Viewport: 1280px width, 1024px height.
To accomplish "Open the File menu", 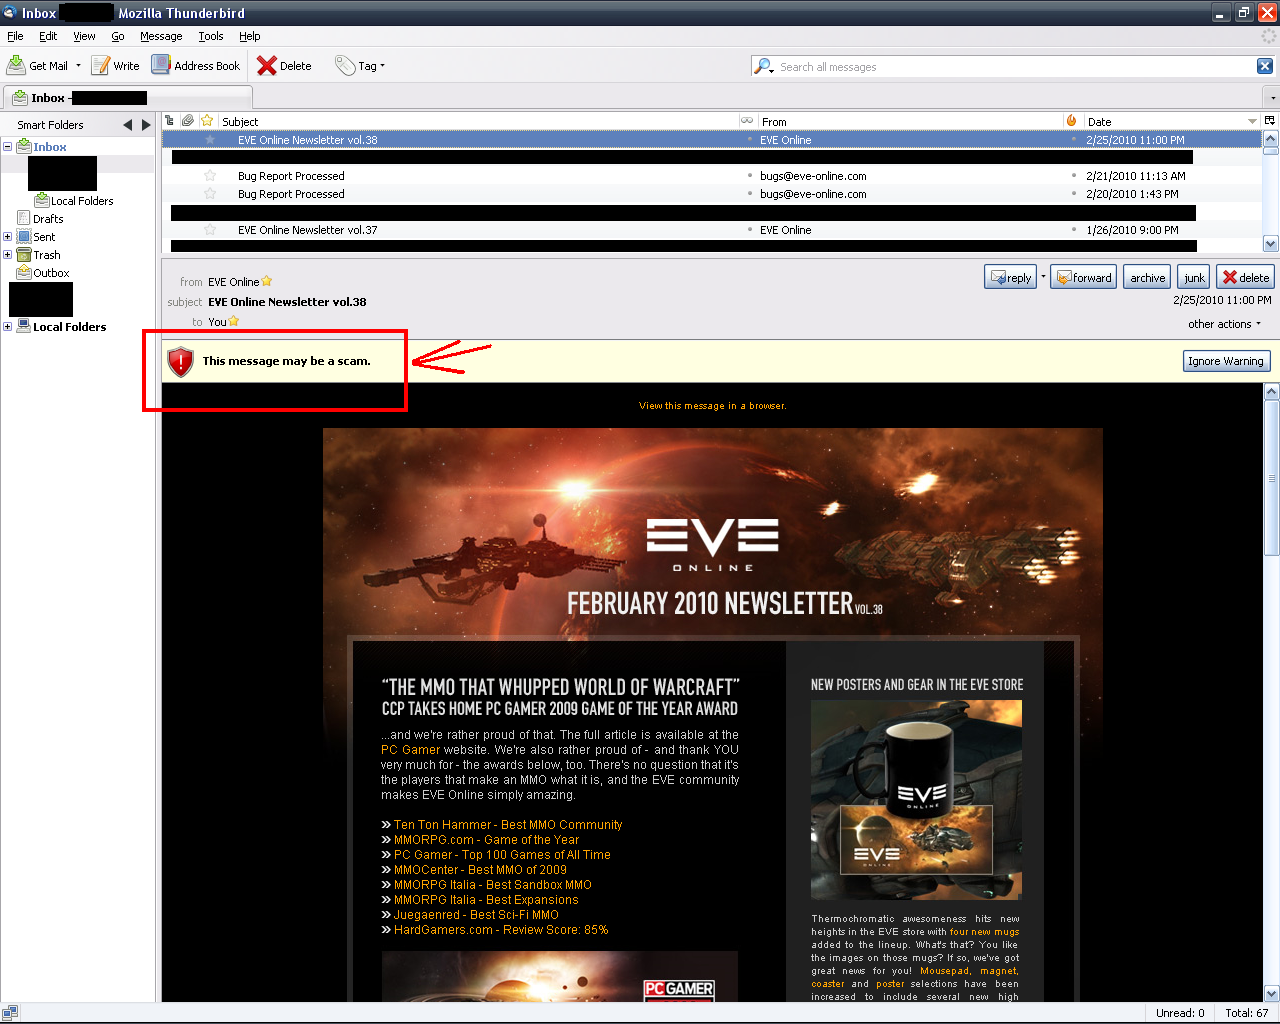I will click(x=15, y=36).
